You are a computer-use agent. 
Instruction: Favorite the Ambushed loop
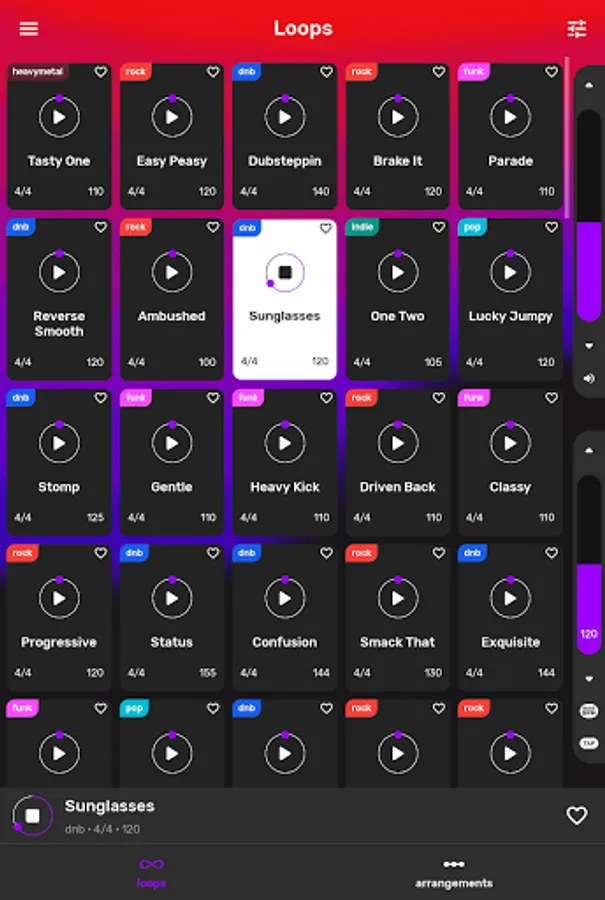213,227
